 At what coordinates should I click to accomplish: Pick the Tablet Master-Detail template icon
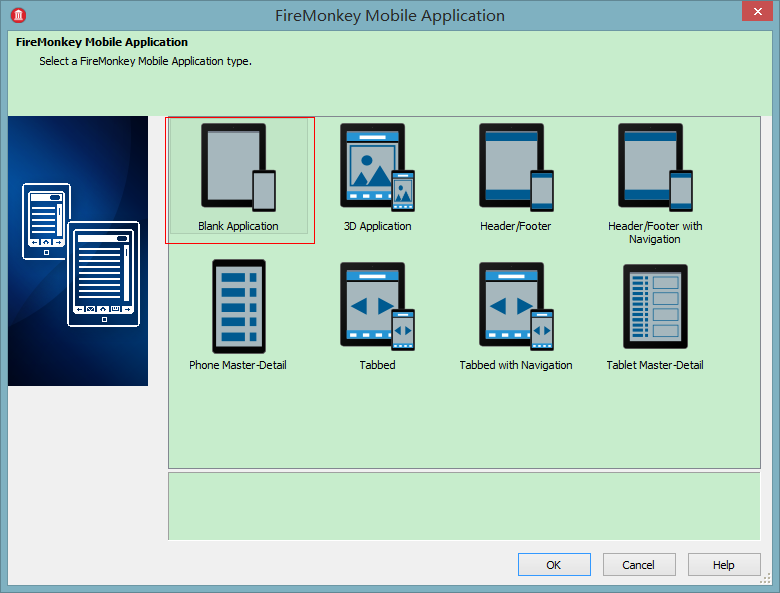coord(656,306)
